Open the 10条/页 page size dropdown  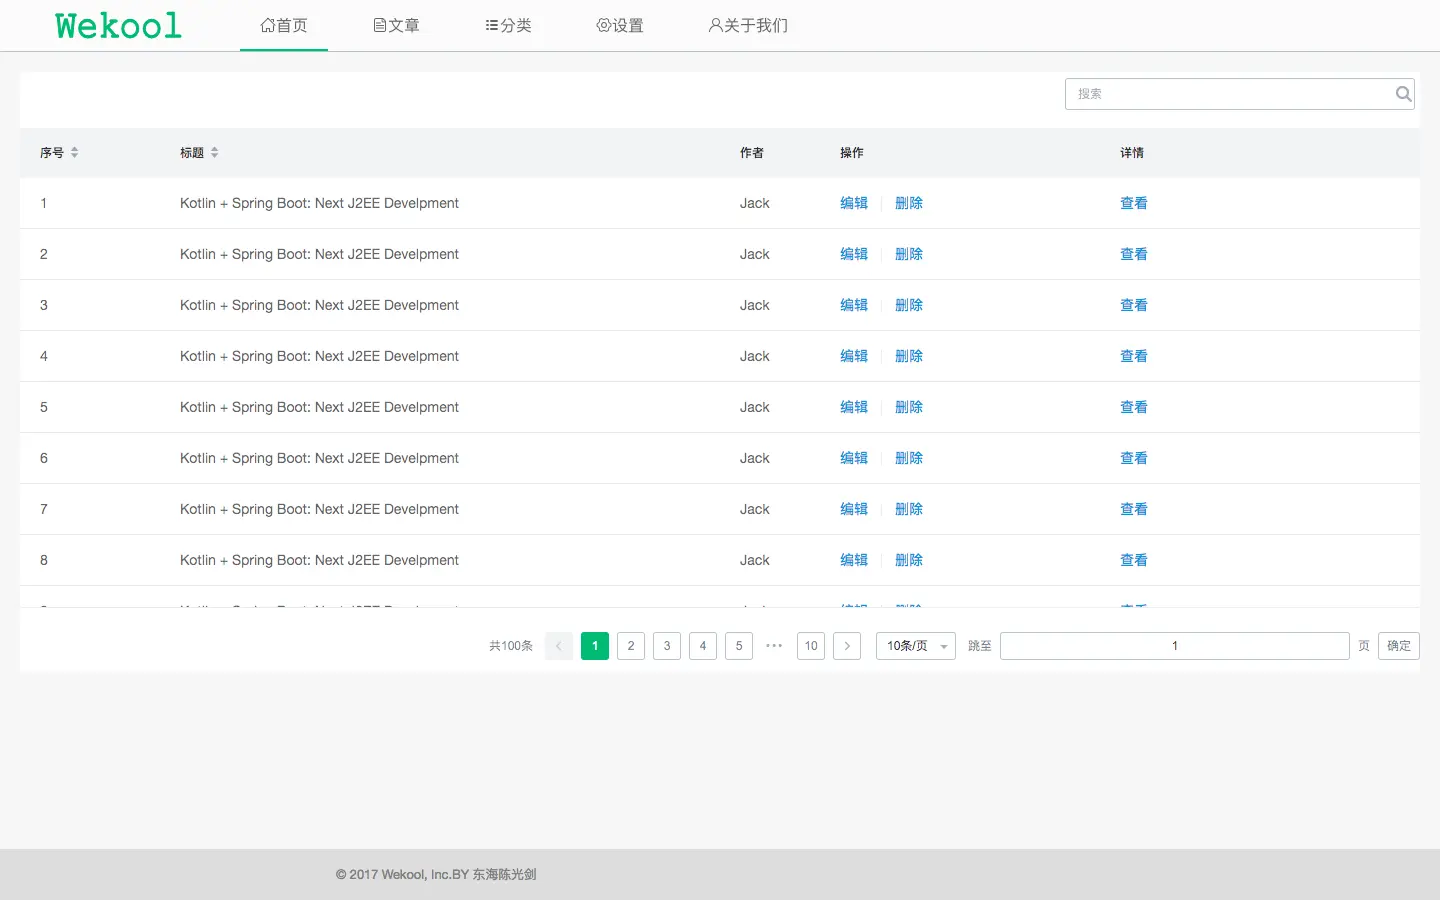[916, 646]
